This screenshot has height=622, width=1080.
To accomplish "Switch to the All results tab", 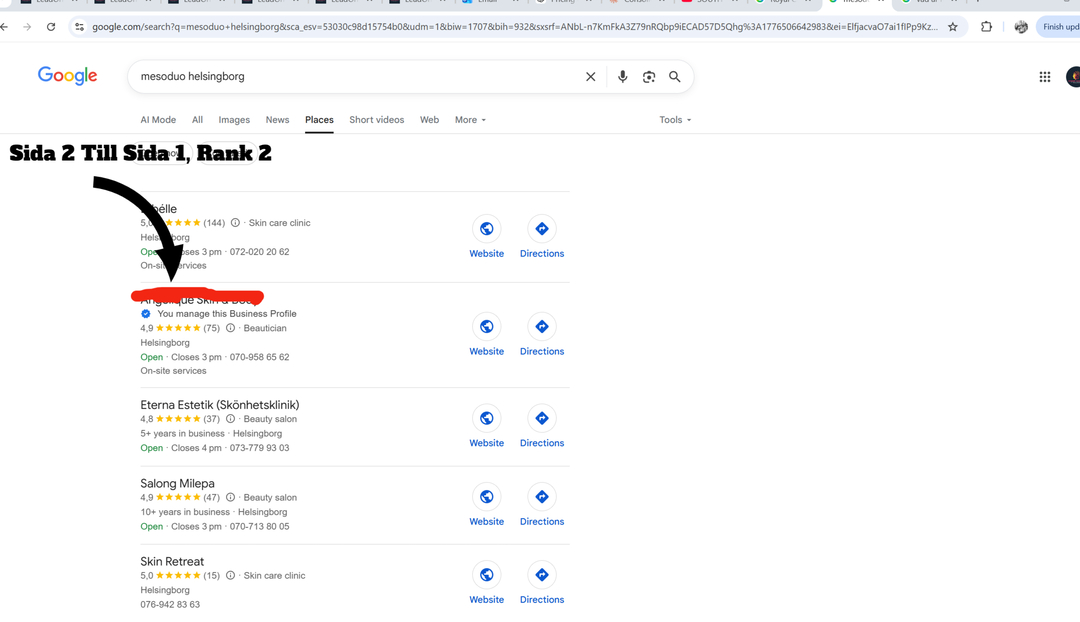I will coord(198,120).
